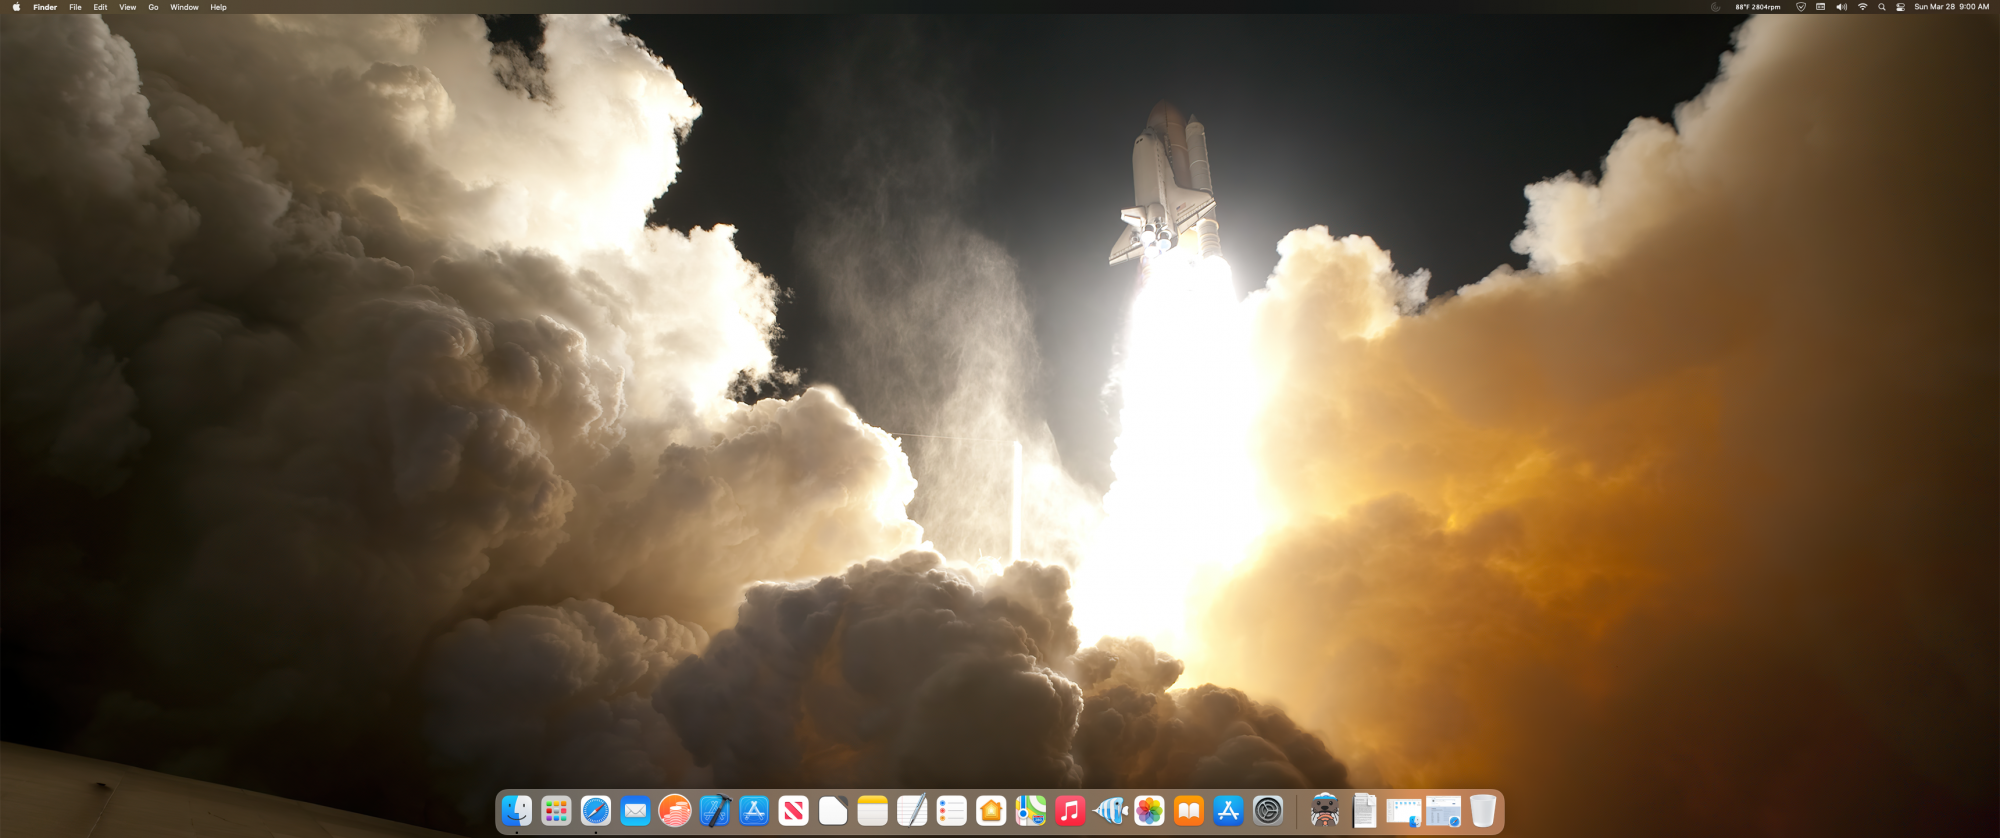
Task: Open the Go menu
Action: pyautogui.click(x=153, y=7)
